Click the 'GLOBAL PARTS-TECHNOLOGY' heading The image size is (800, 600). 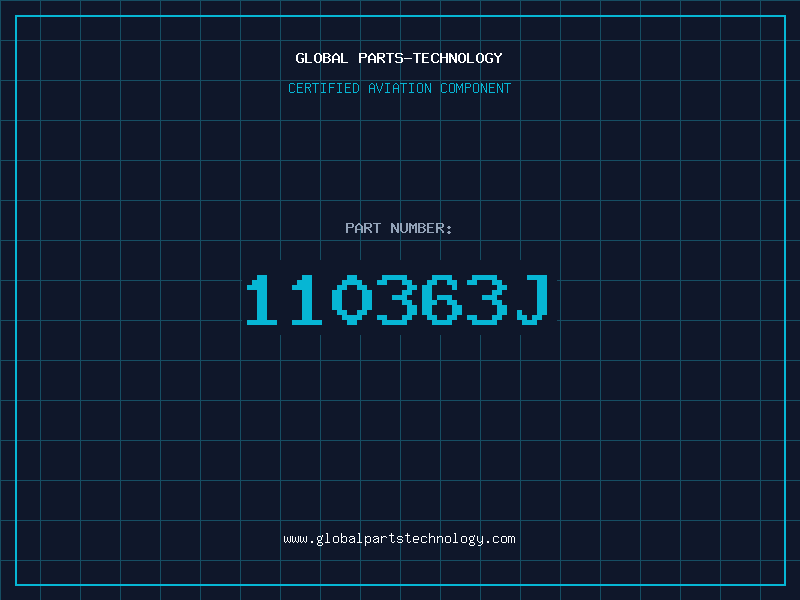(x=399, y=58)
